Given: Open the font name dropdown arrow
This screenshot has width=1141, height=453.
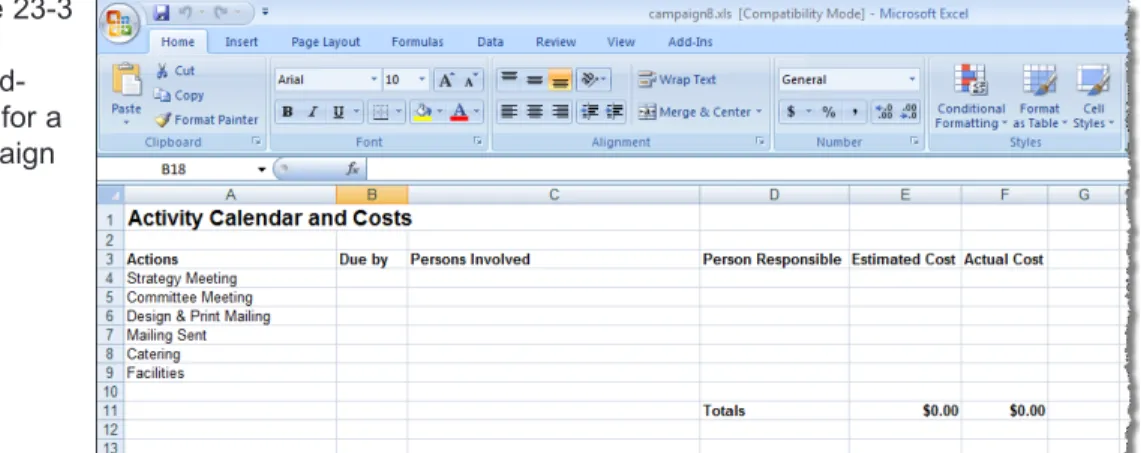Looking at the screenshot, I should [374, 79].
